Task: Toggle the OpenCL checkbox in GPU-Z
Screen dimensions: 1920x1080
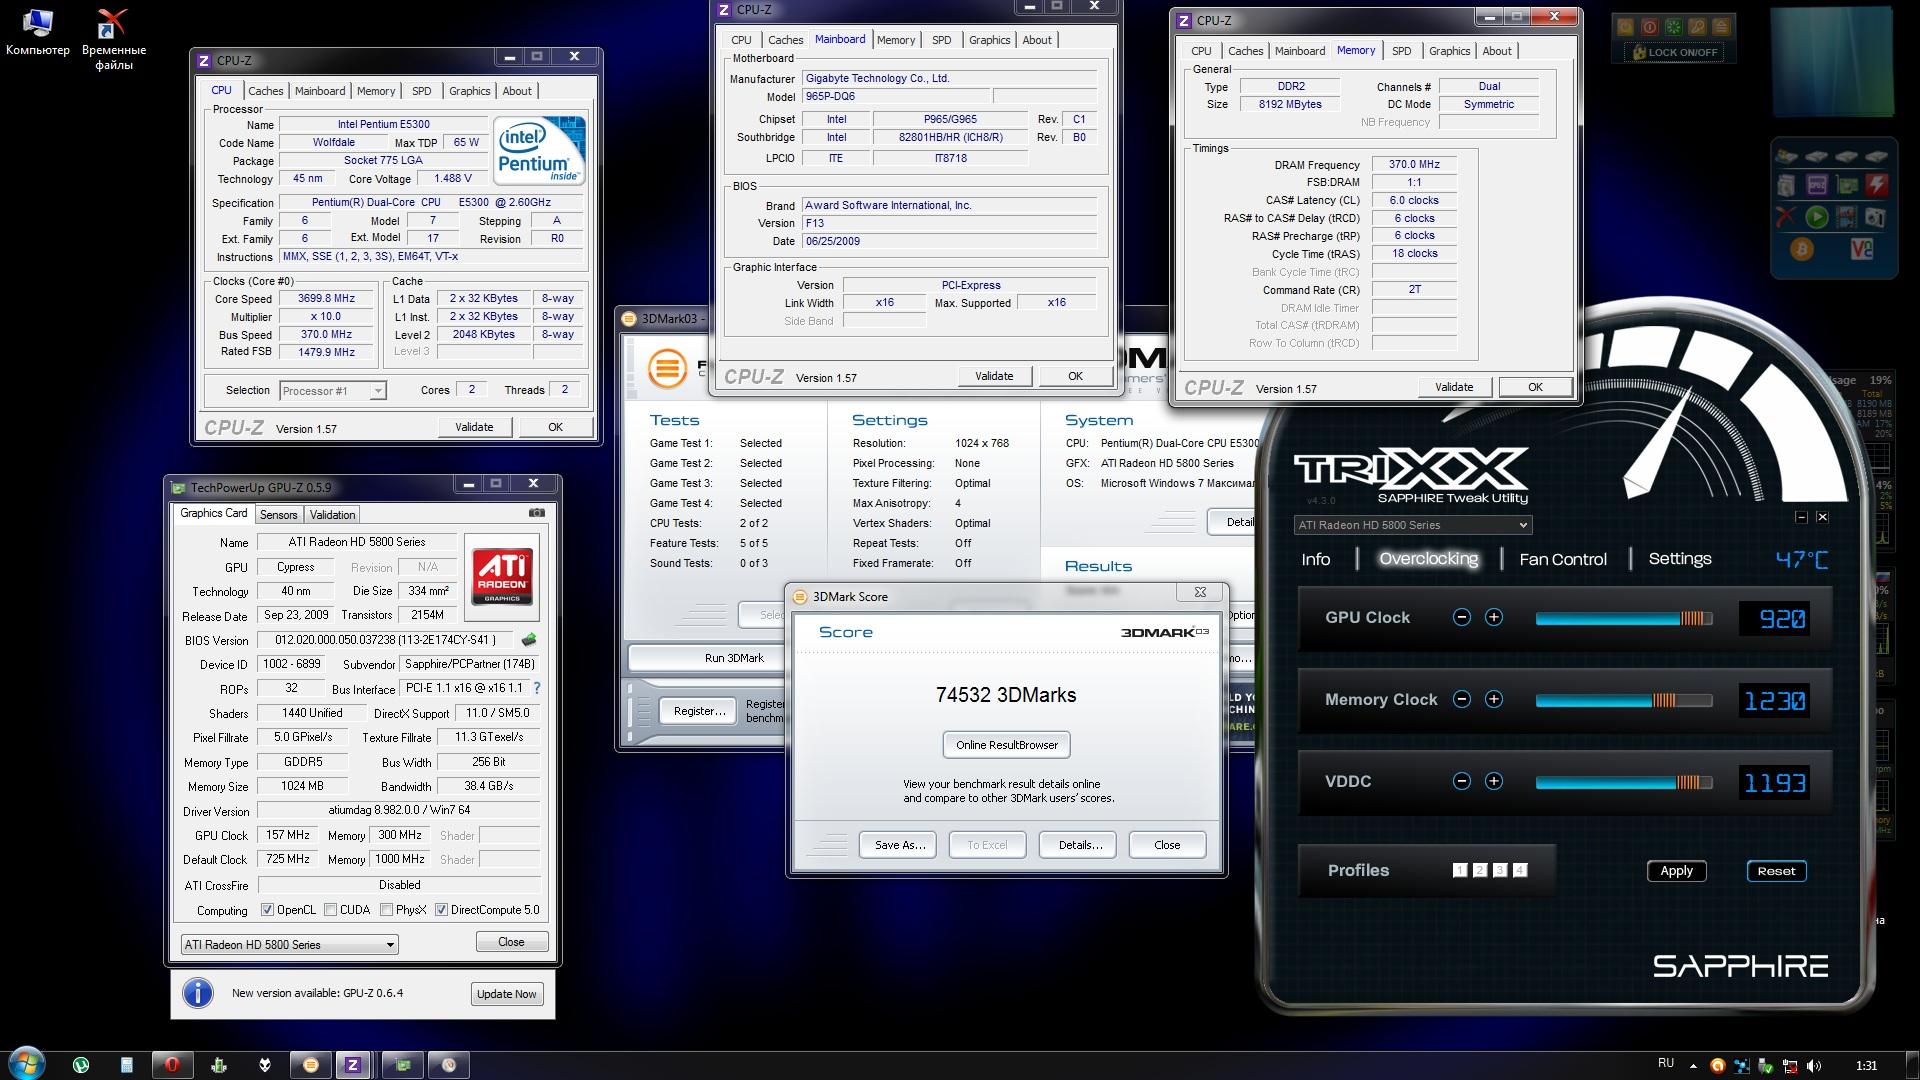Action: pos(267,910)
